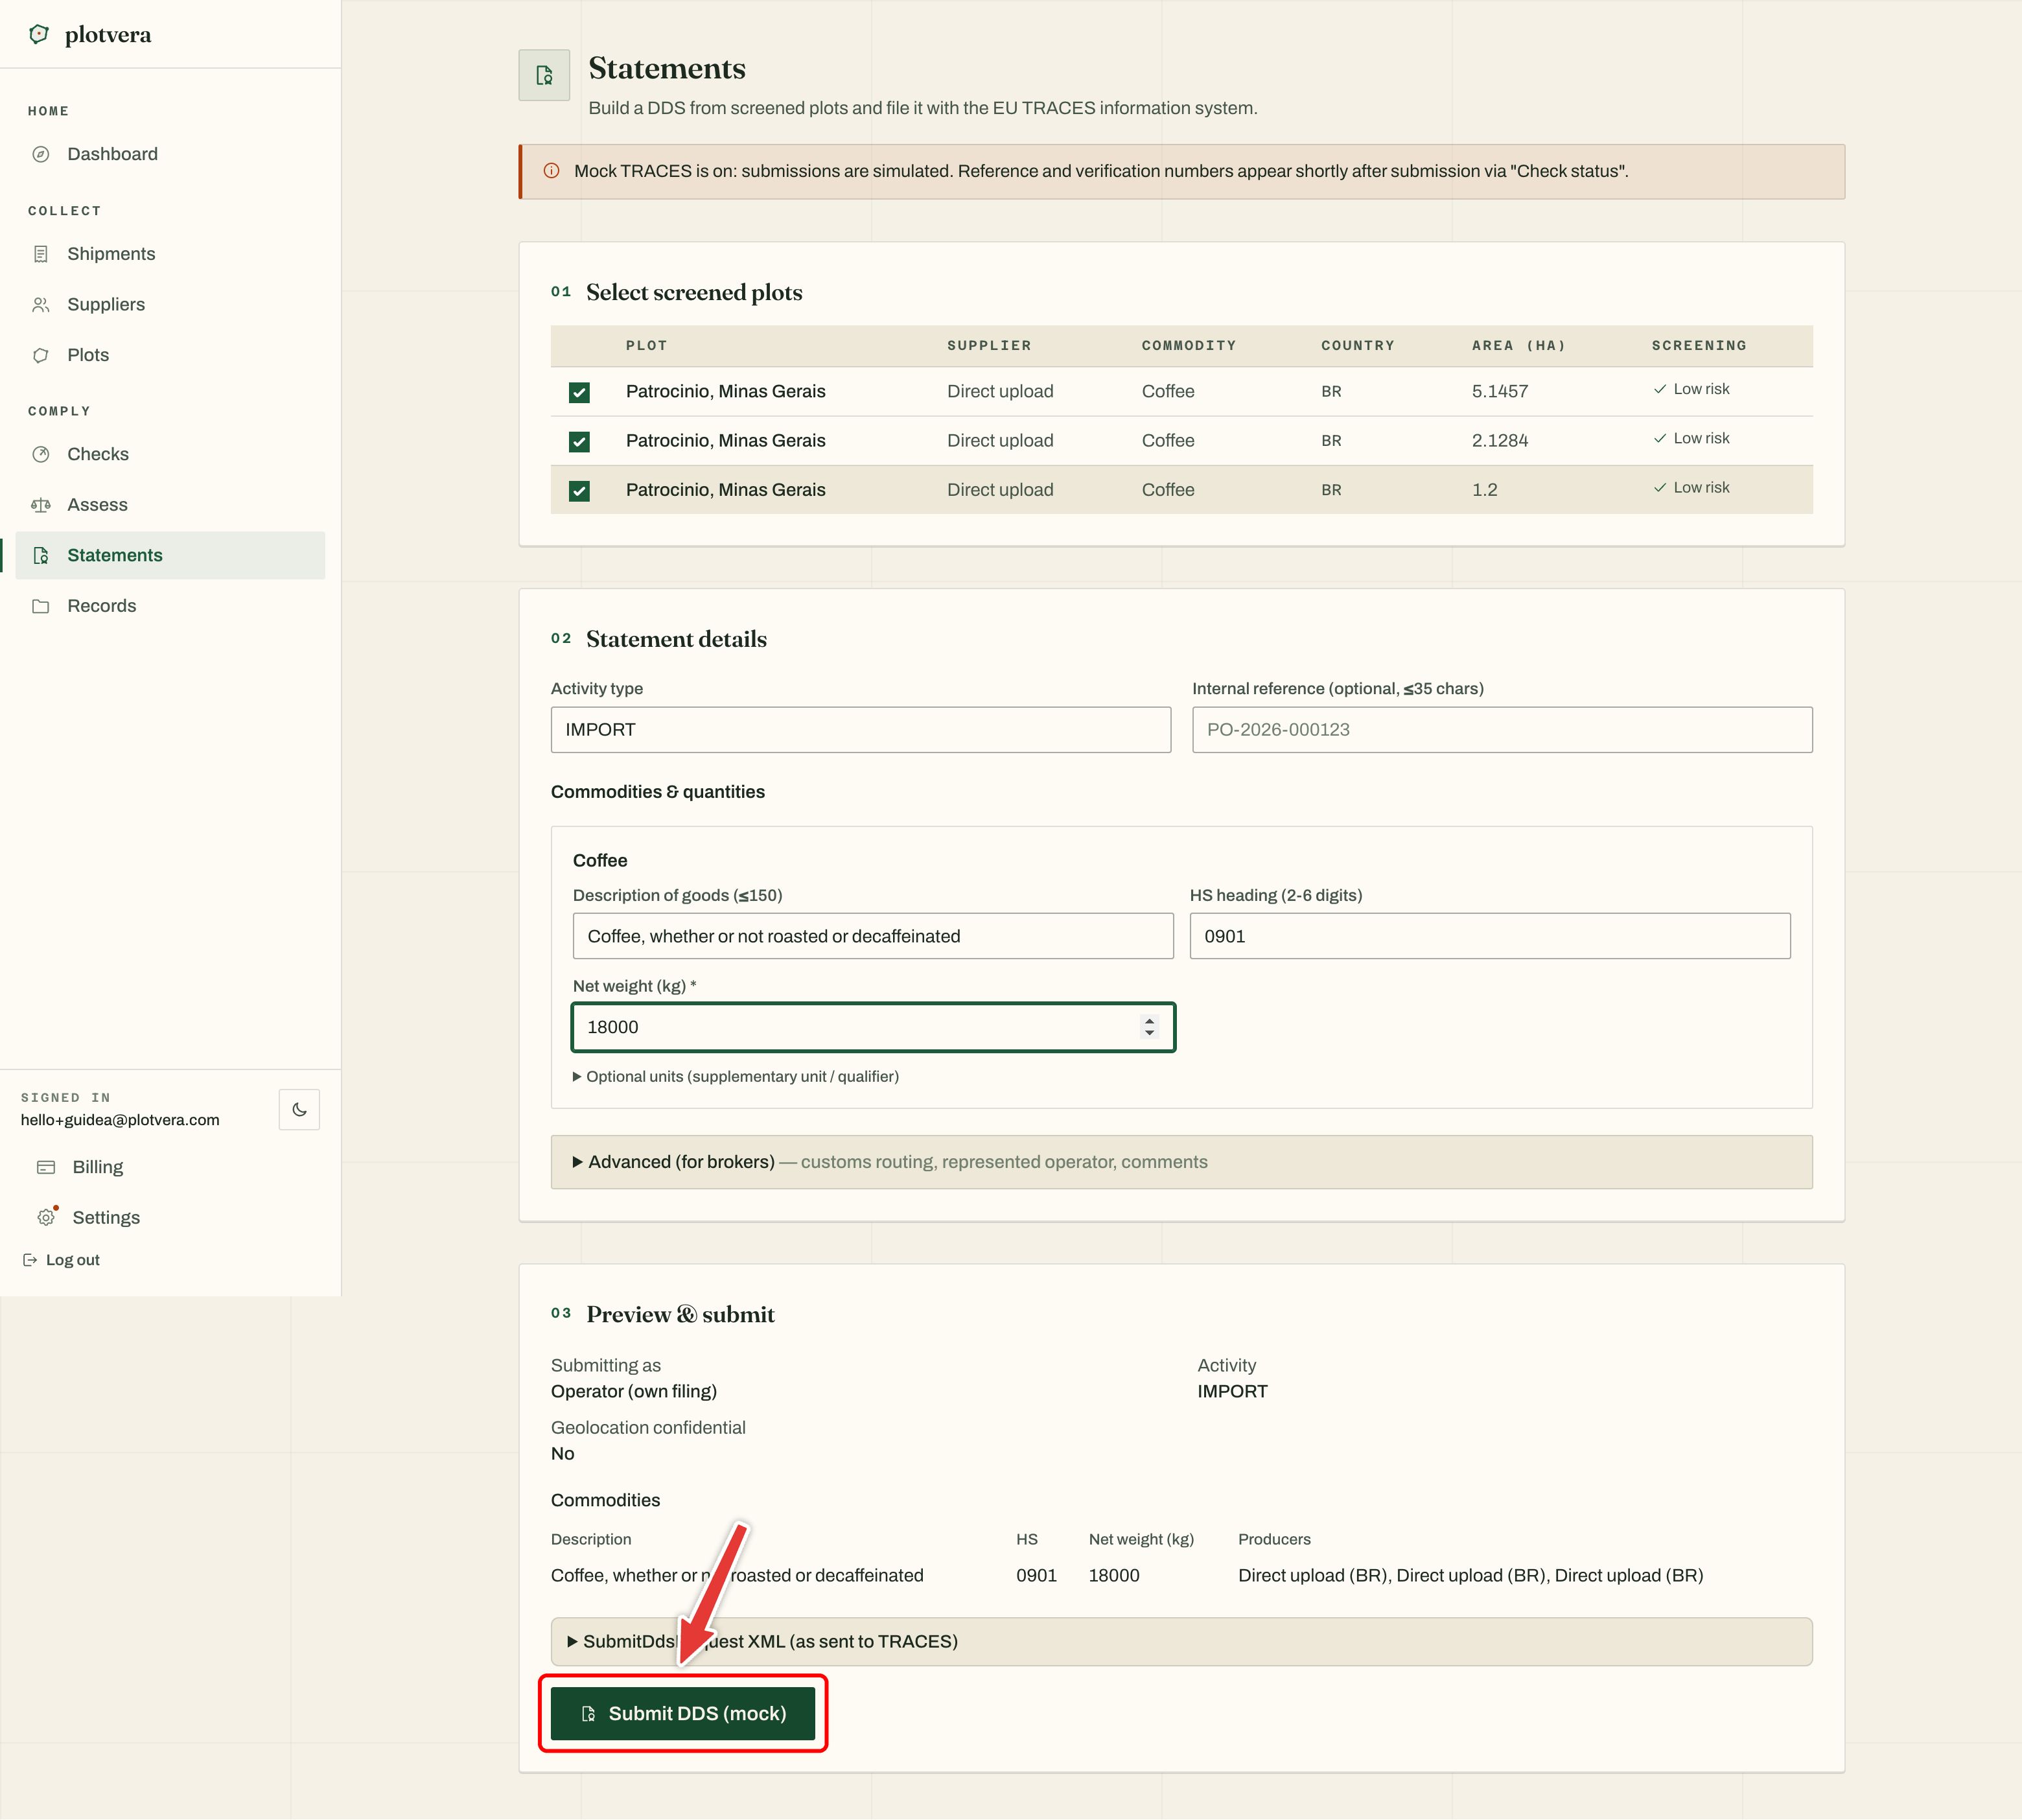Click the Suppliers people icon
The height and width of the screenshot is (1820, 2022).
(x=41, y=304)
